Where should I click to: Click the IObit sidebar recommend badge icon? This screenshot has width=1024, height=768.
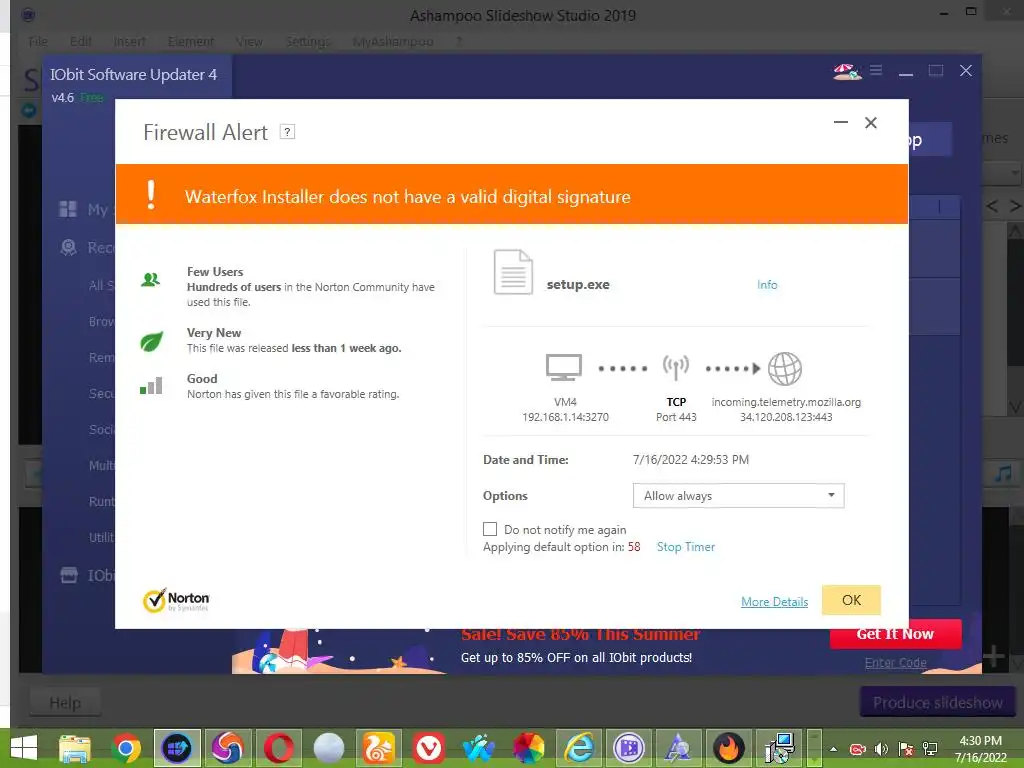pyautogui.click(x=69, y=247)
